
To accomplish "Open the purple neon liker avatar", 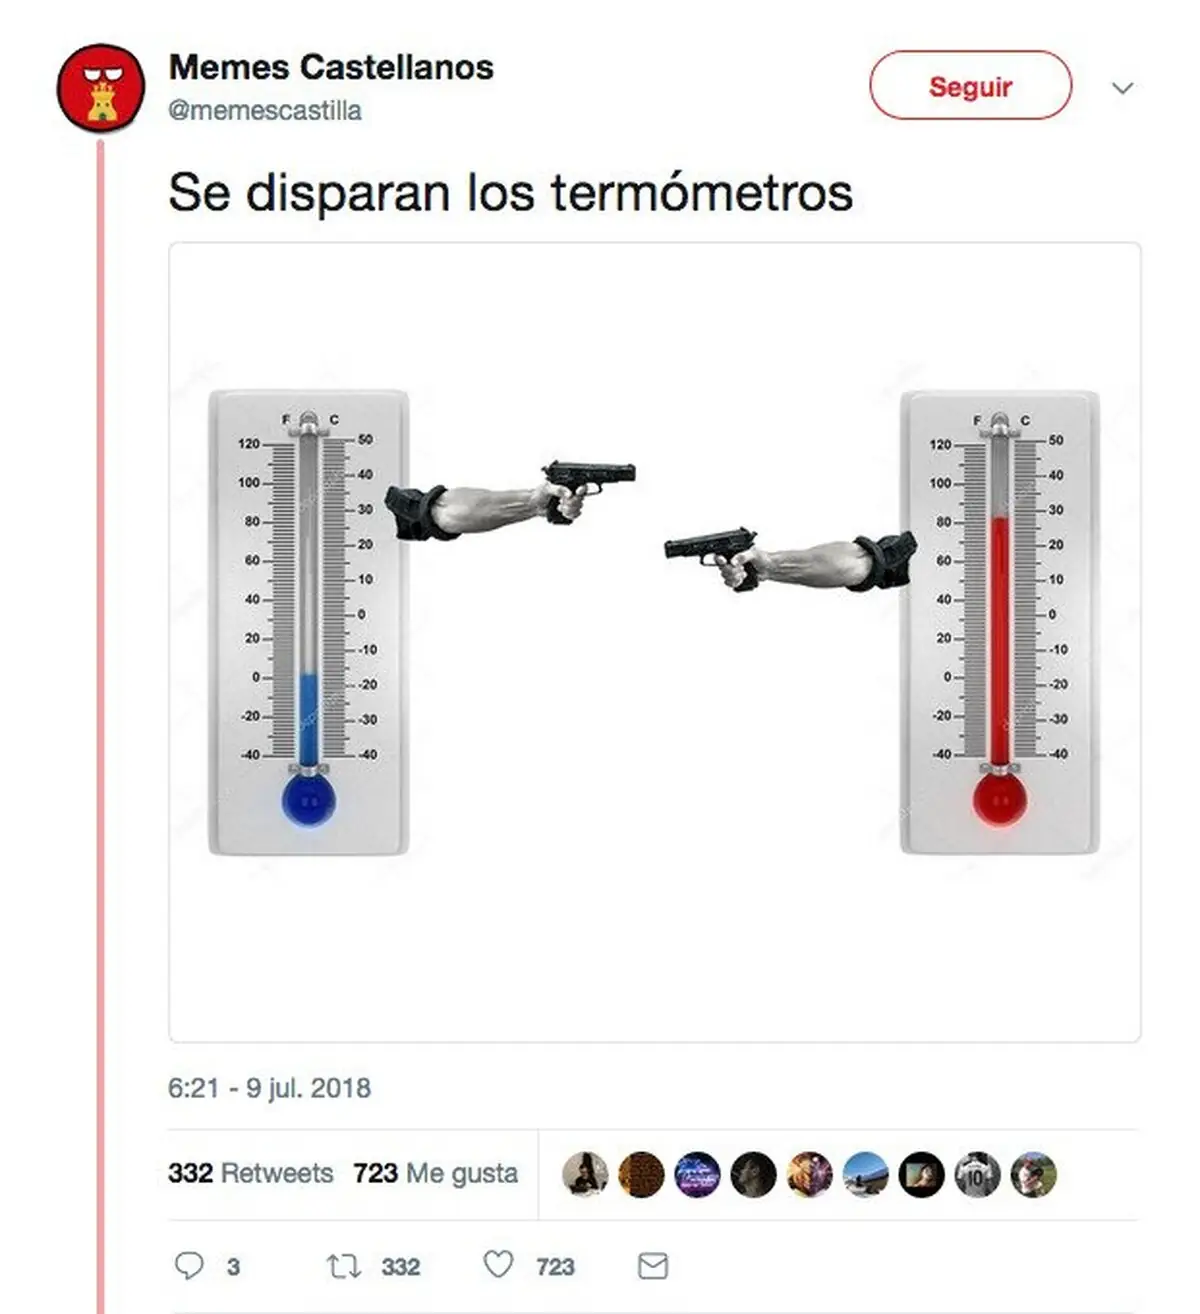I will (x=697, y=1174).
